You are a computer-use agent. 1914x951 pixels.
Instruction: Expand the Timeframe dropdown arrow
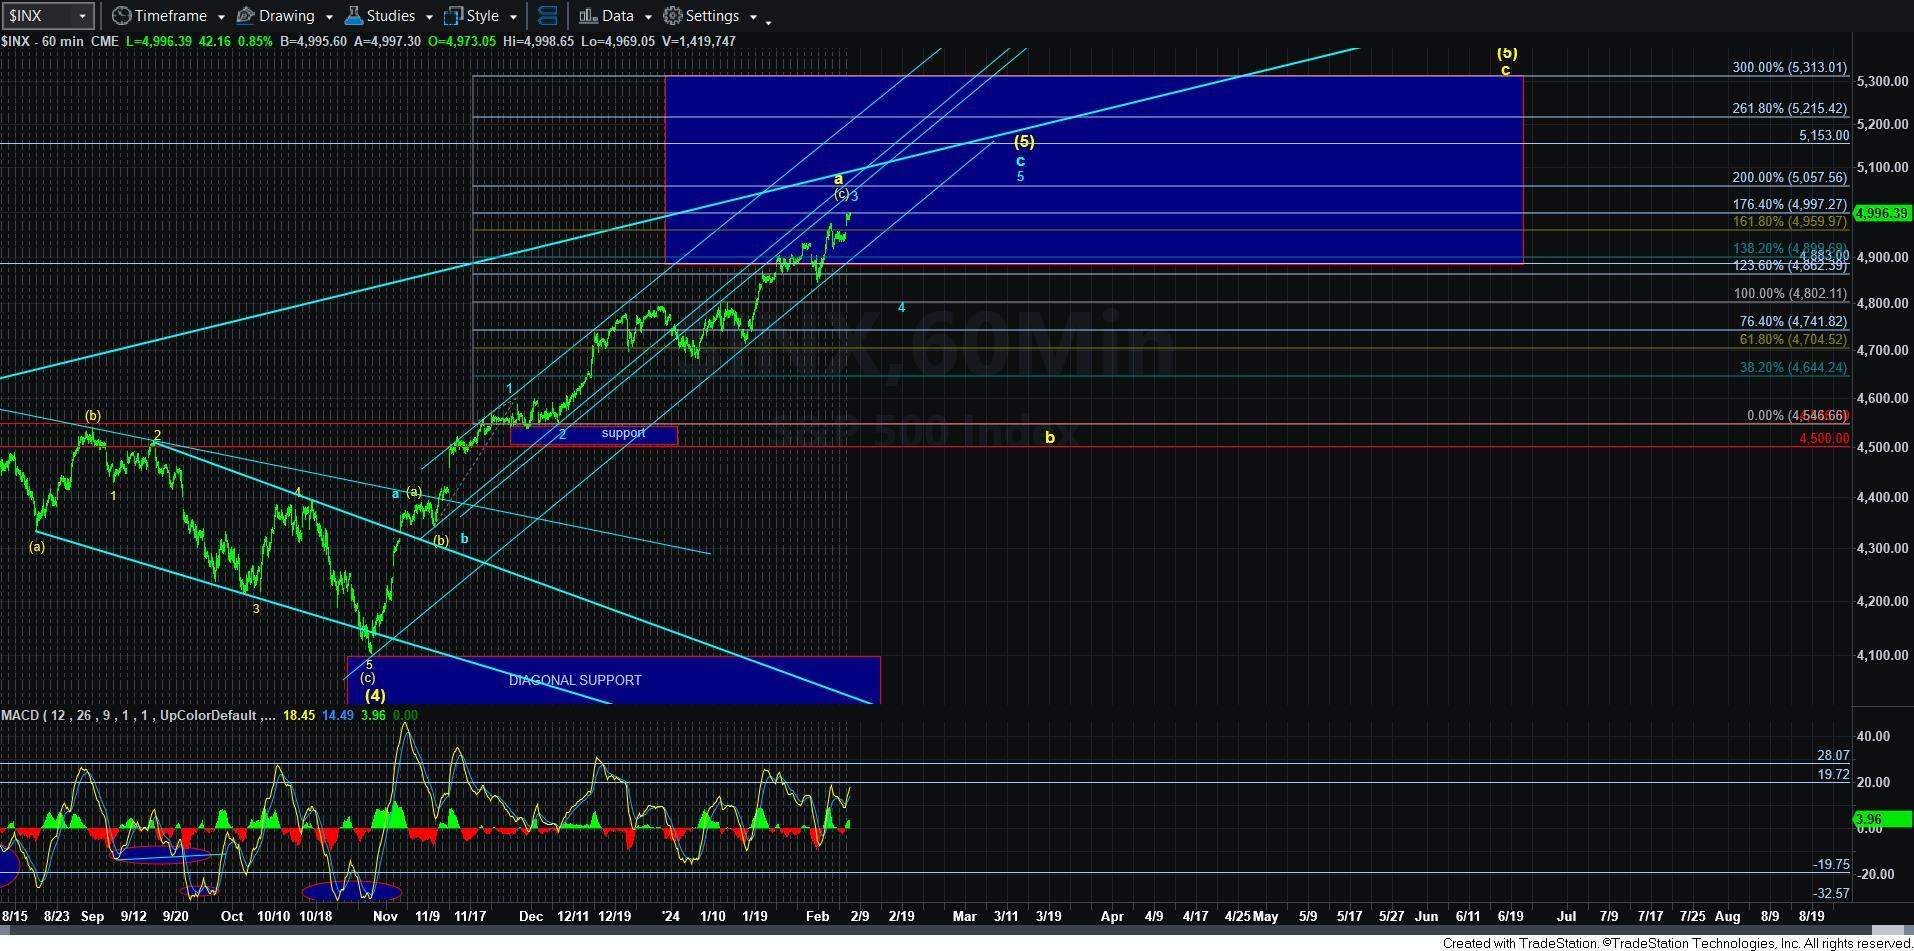[x=219, y=17]
